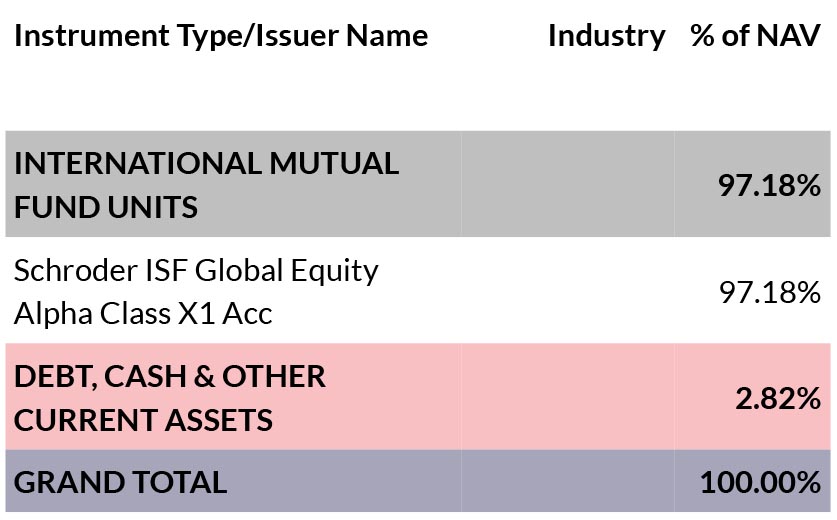Click the 100.00% grand total value
Screen dimensions: 837x520
[760, 482]
